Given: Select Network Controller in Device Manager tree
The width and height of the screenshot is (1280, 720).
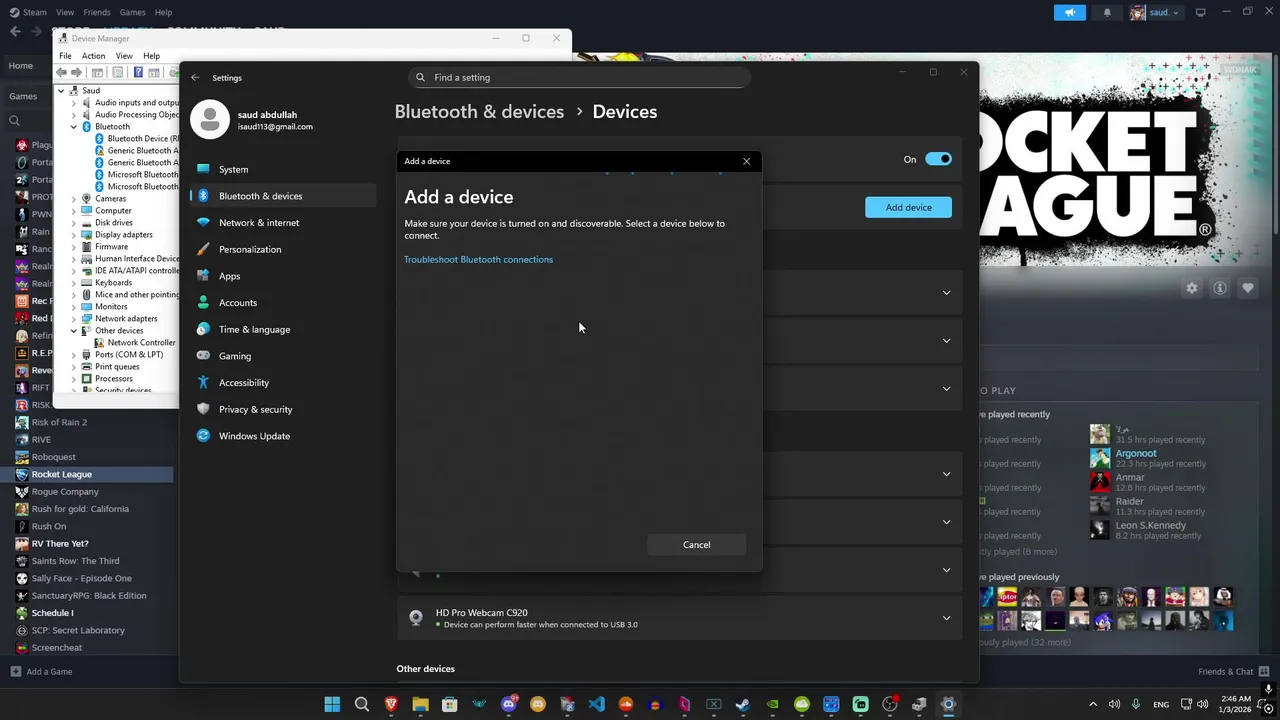Looking at the screenshot, I should (141, 343).
